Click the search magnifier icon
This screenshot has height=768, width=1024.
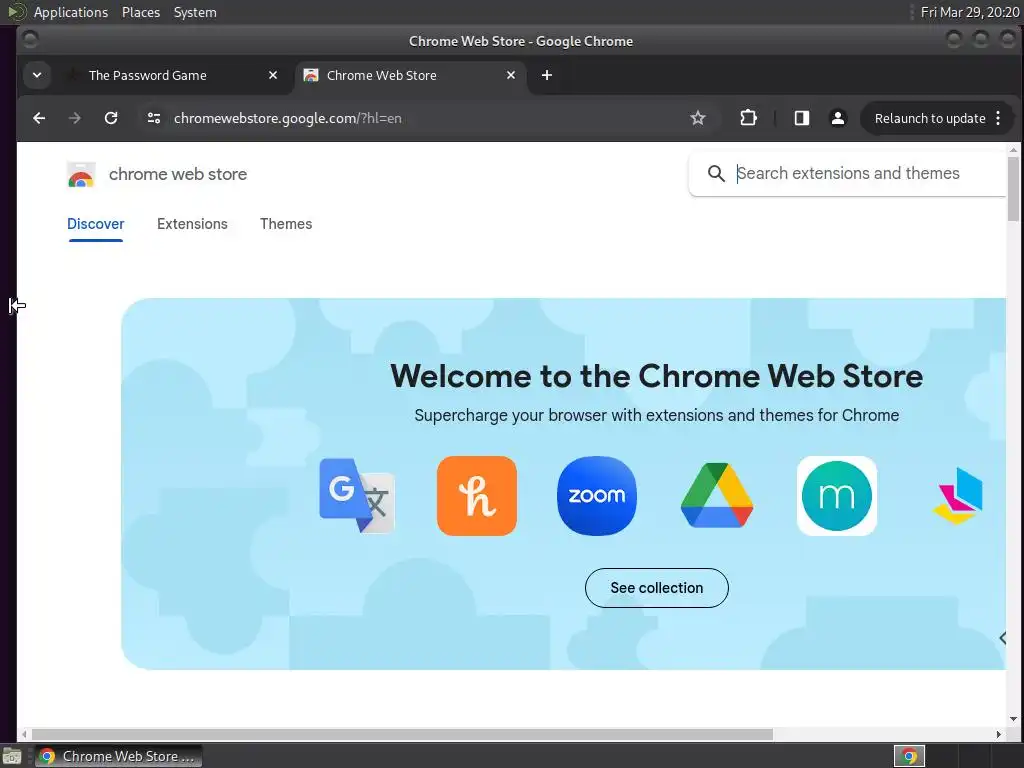point(716,174)
